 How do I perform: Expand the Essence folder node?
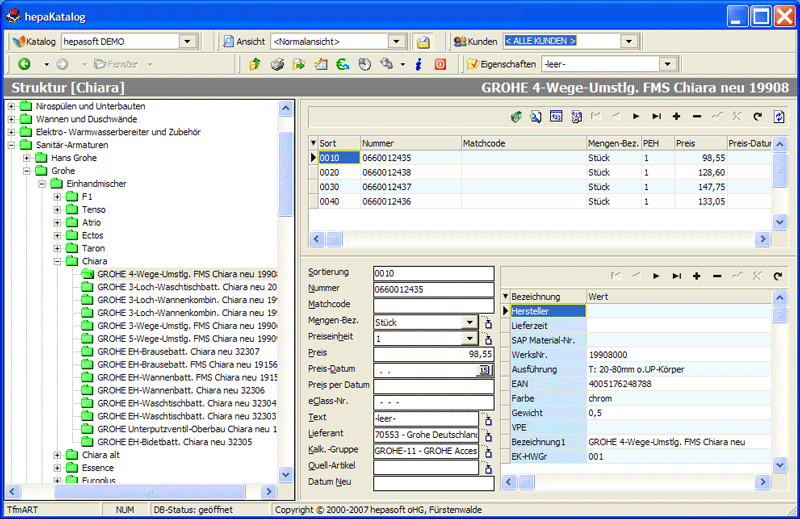[x=58, y=467]
